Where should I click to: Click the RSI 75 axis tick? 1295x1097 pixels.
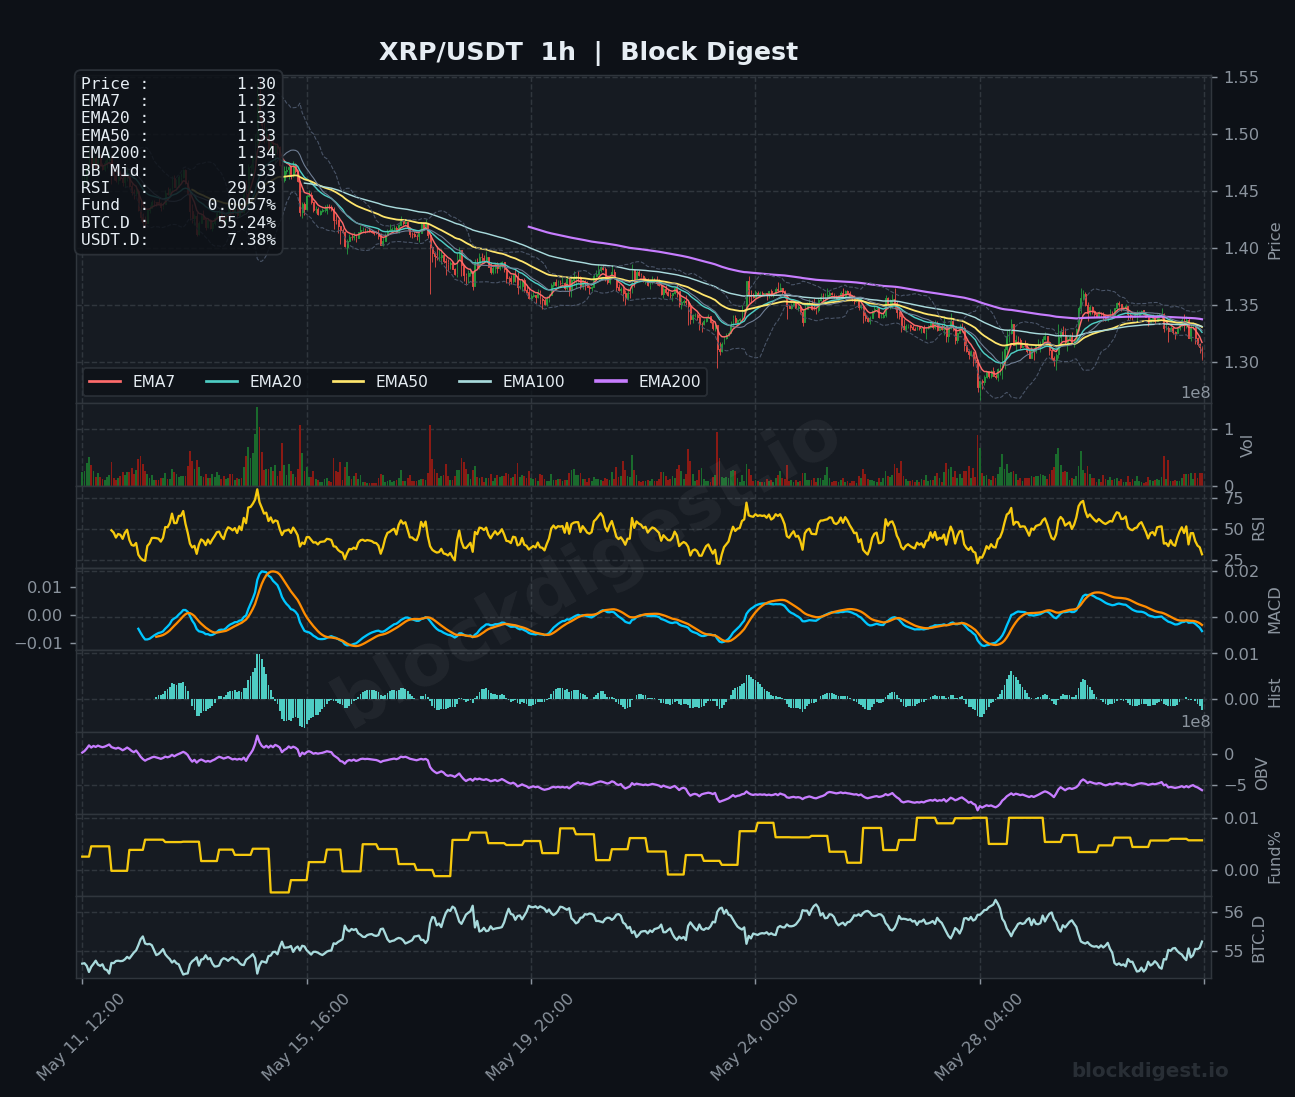1233,499
